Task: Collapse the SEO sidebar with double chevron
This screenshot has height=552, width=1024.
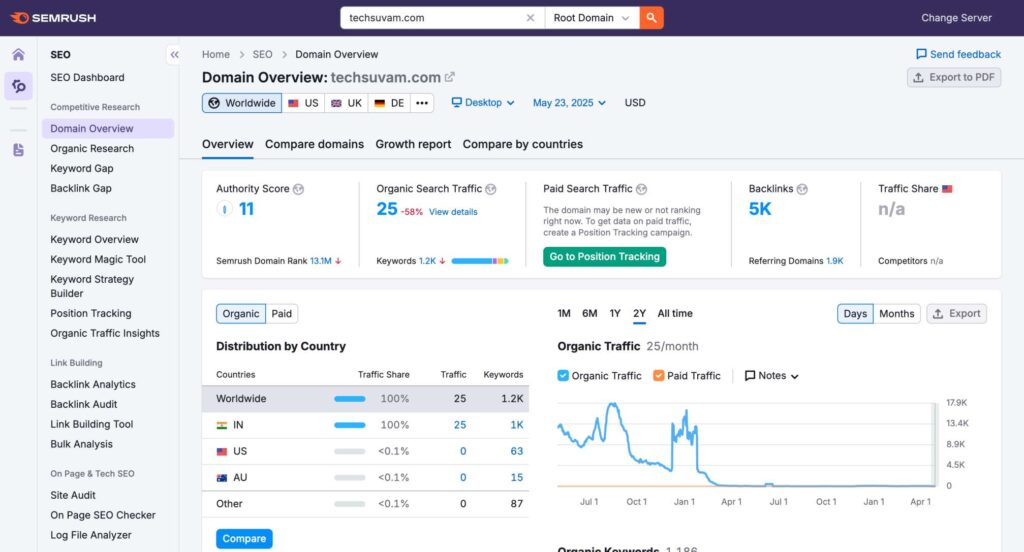Action: (x=174, y=55)
